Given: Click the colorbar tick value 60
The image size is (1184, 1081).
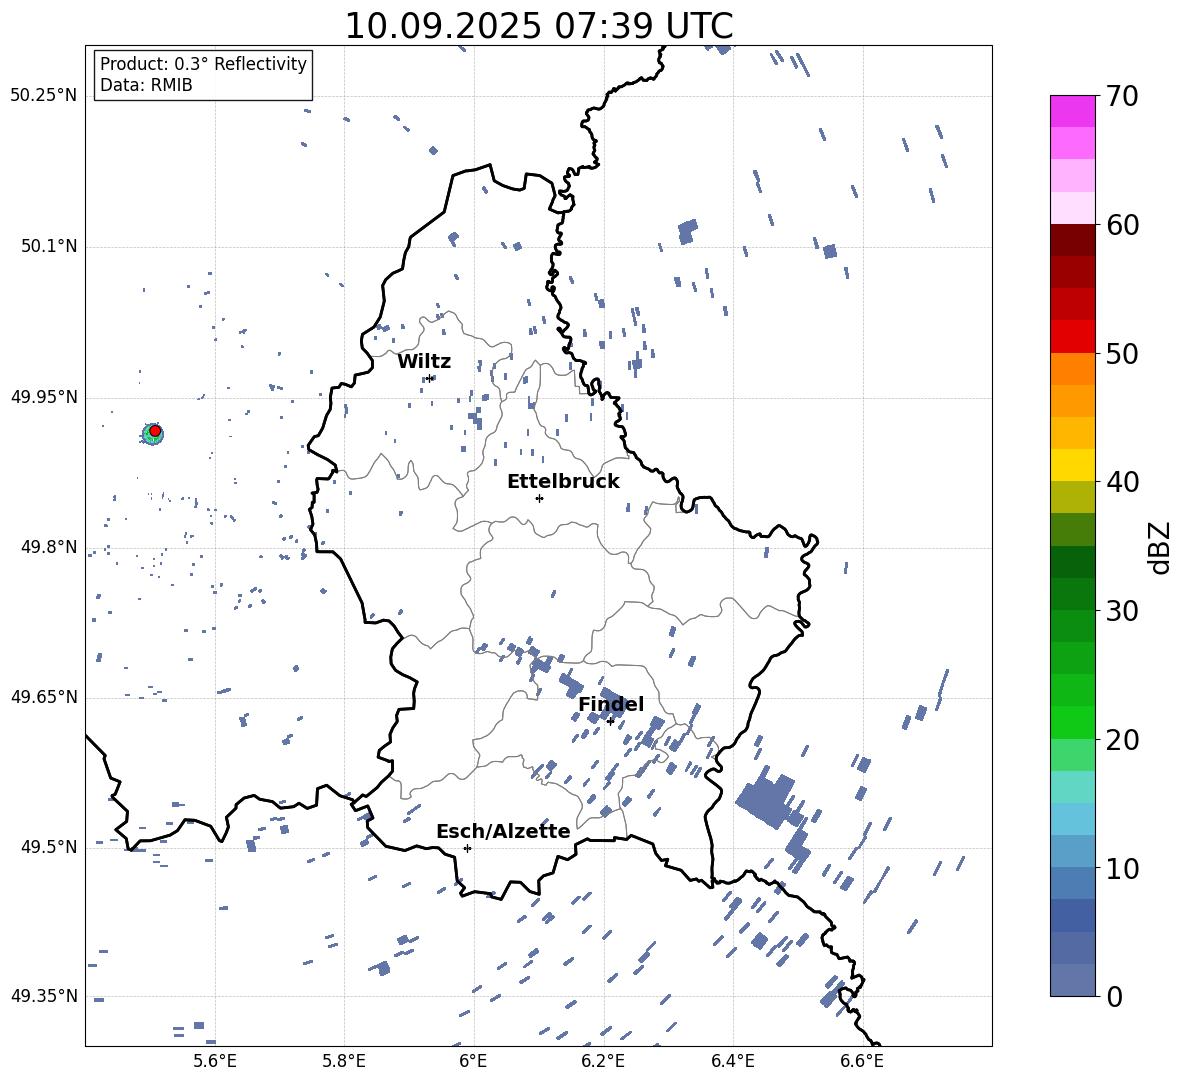Looking at the screenshot, I should coord(1122,225).
